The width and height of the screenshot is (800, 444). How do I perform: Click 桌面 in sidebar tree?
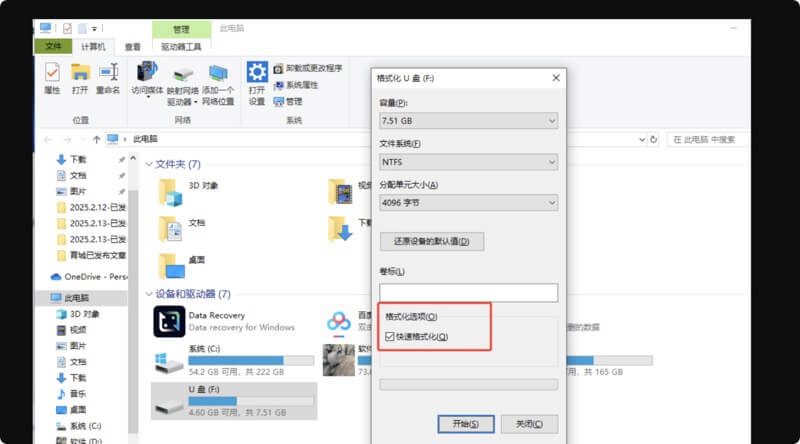tap(71, 409)
